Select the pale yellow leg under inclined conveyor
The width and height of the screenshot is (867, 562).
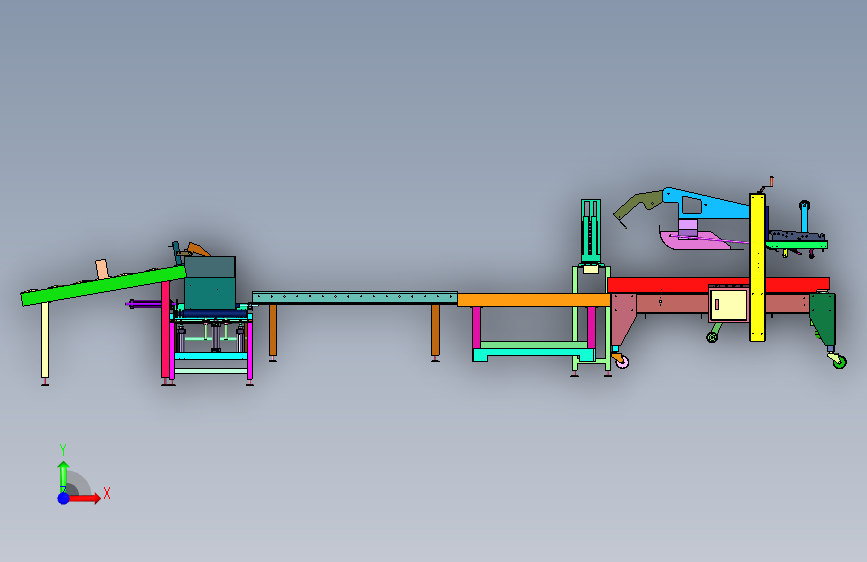pyautogui.click(x=45, y=340)
